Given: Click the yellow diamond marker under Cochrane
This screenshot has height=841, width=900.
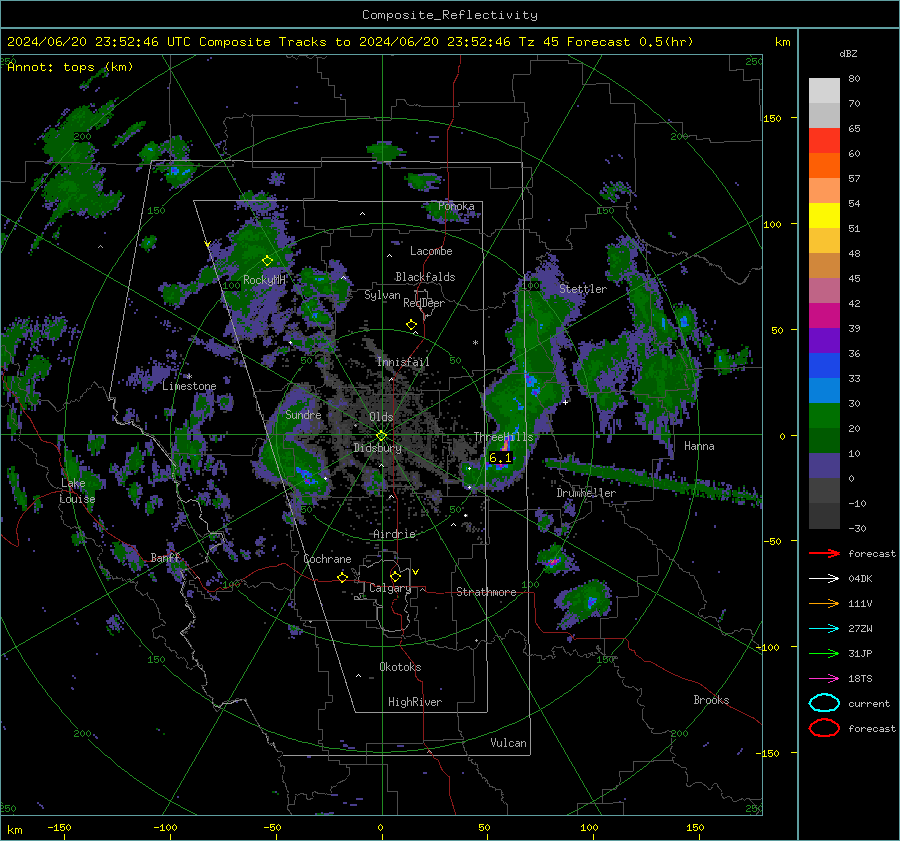Looking at the screenshot, I should coord(342,577).
